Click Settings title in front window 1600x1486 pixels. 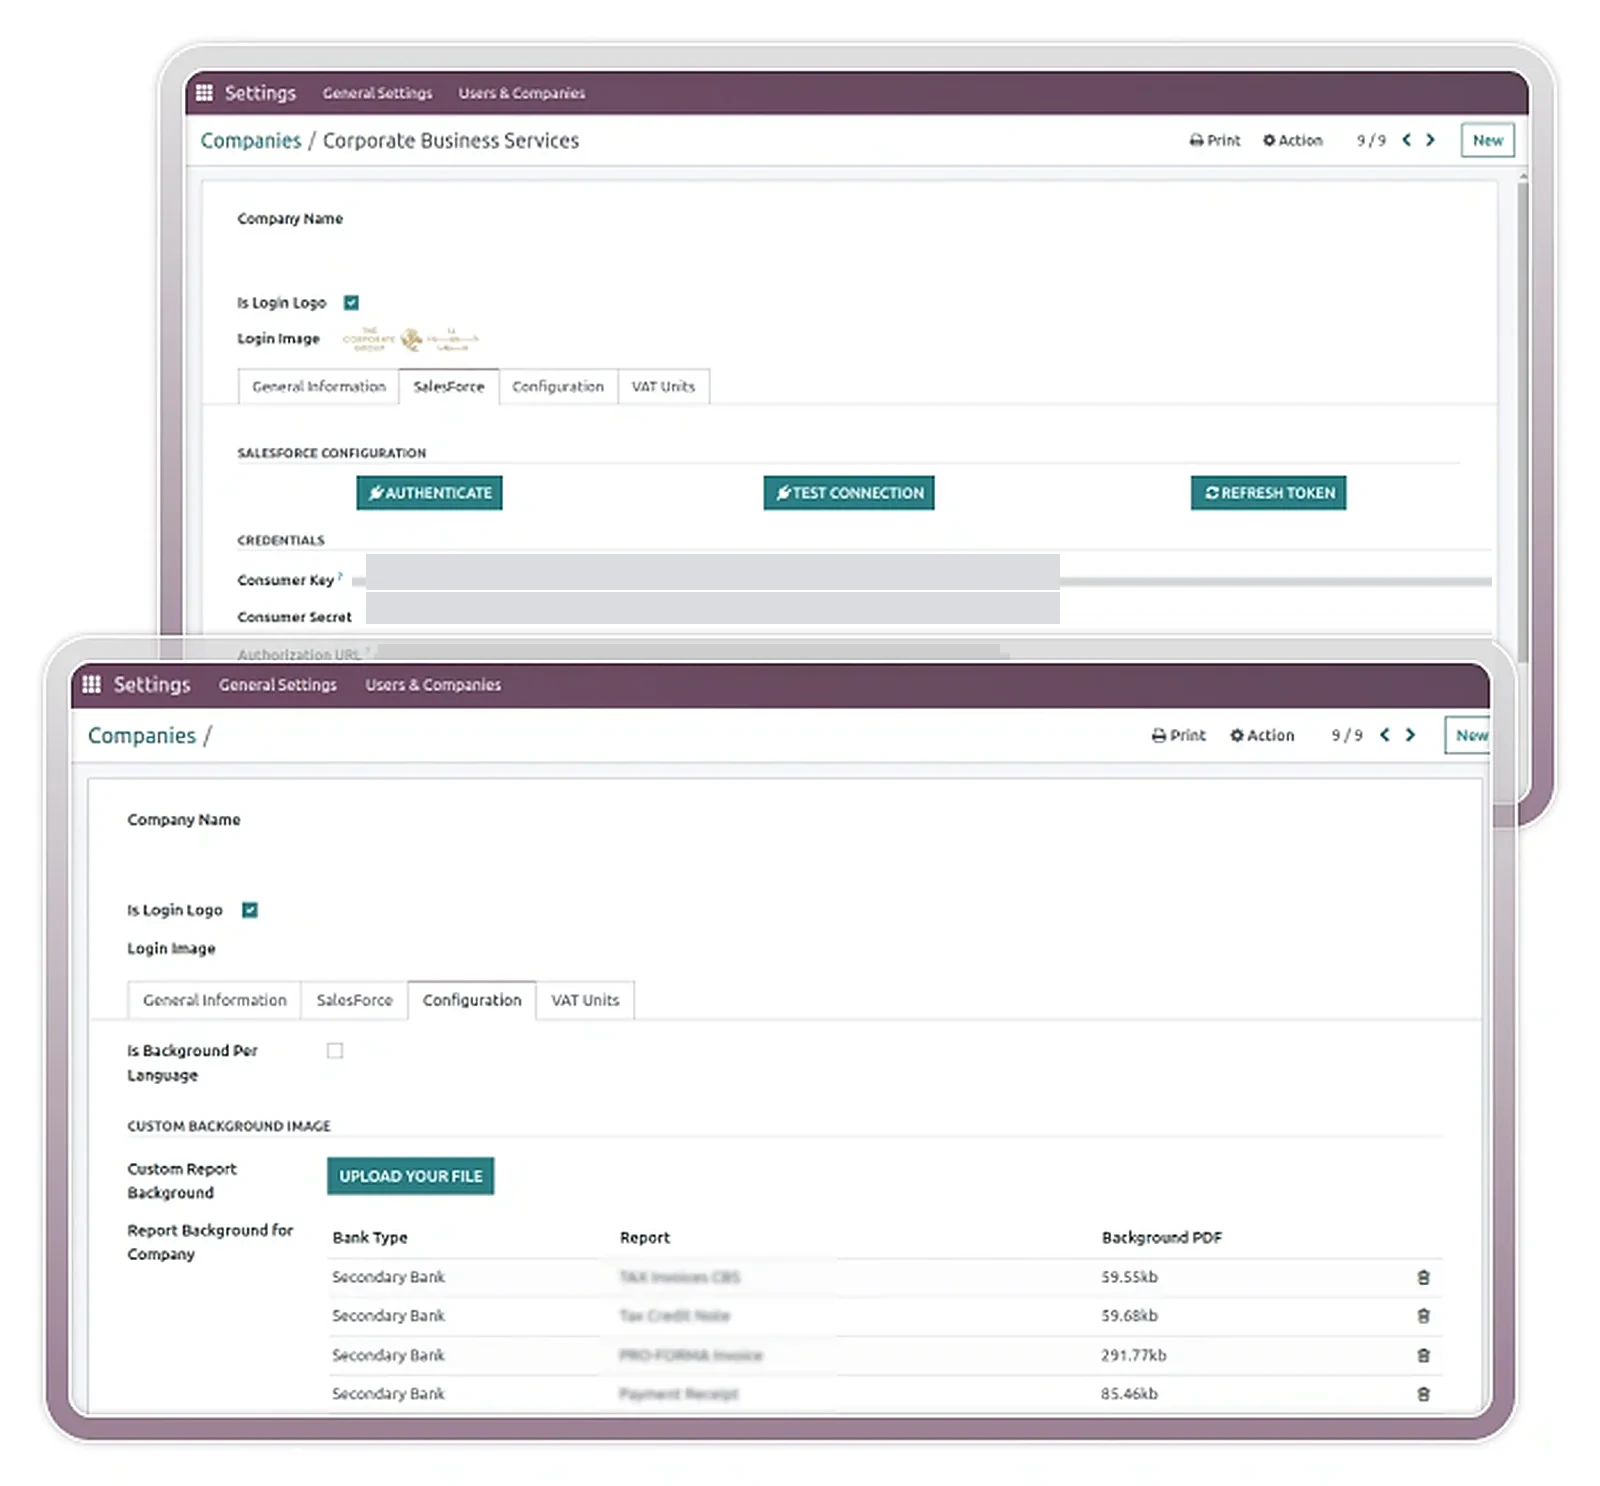[x=152, y=685]
